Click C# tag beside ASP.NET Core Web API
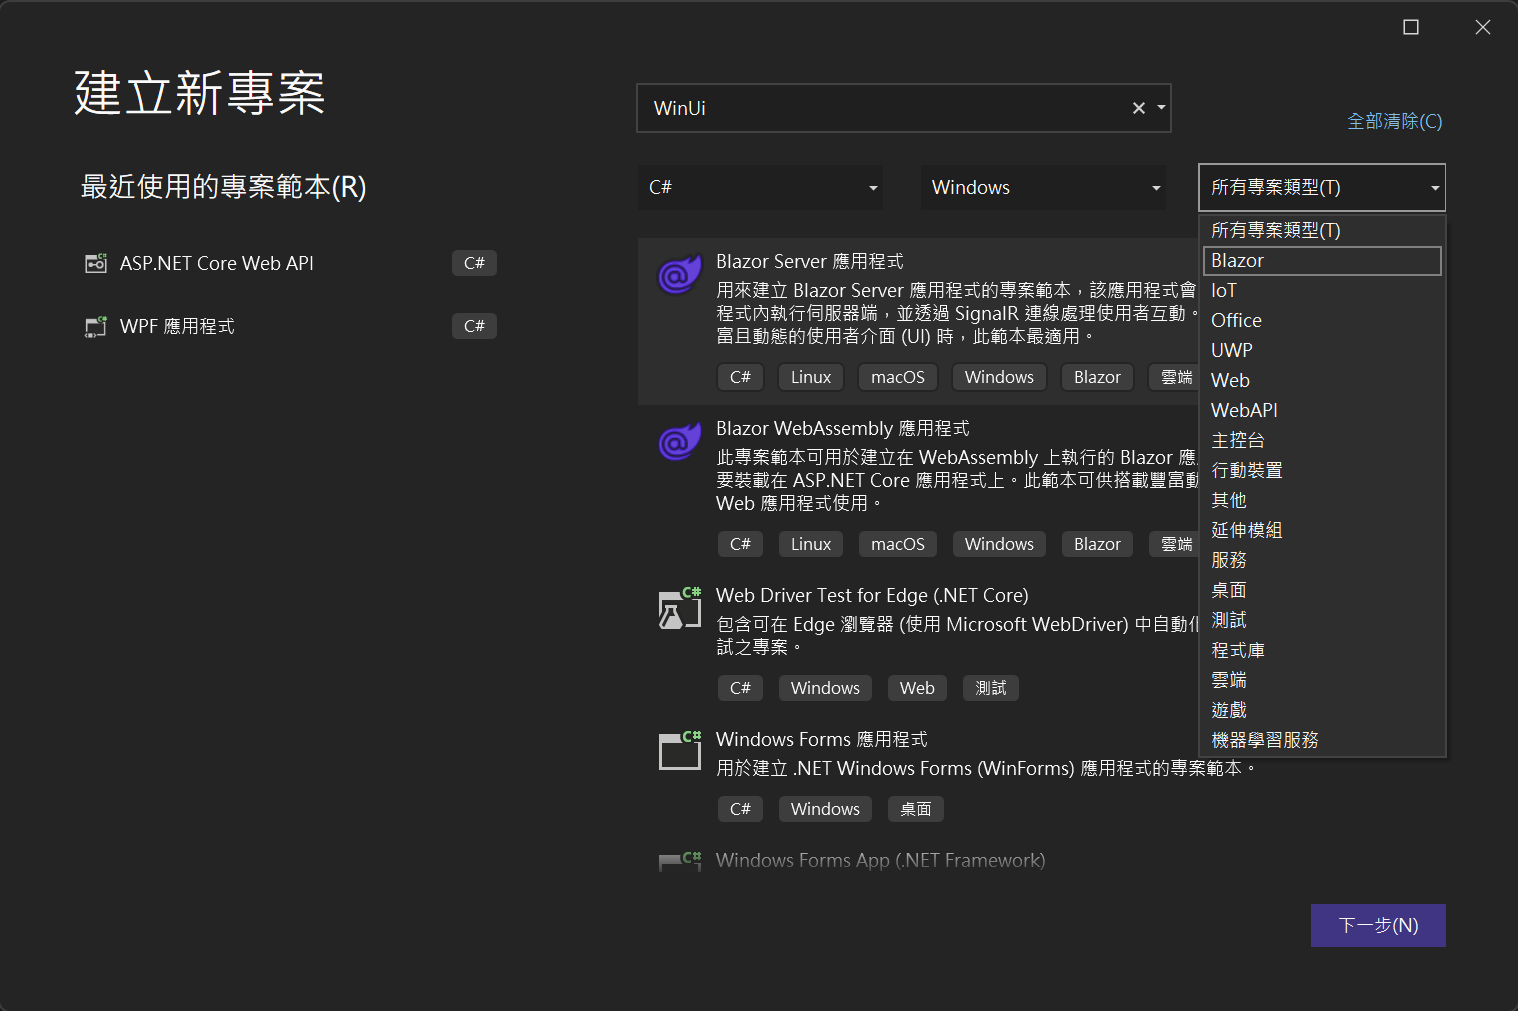Image resolution: width=1518 pixels, height=1011 pixels. 474,263
